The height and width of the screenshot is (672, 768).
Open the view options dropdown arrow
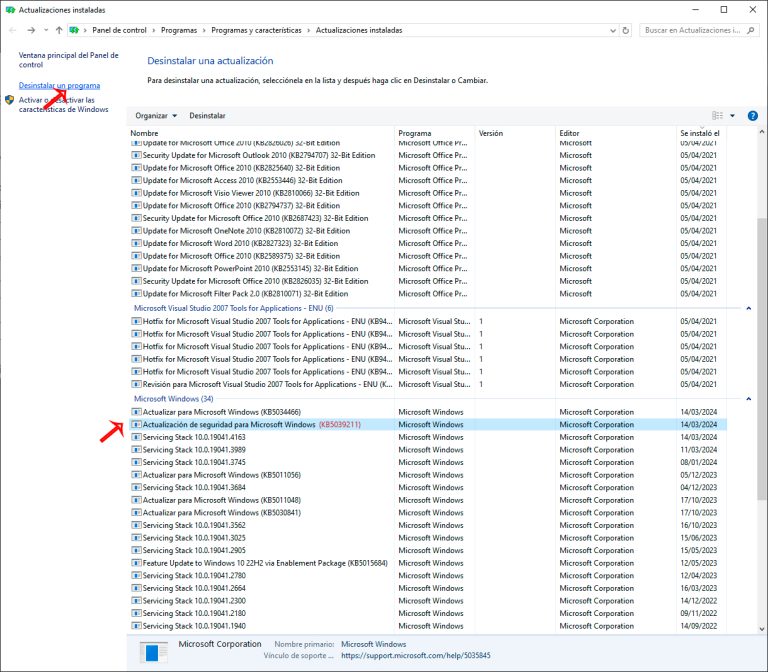coord(732,116)
